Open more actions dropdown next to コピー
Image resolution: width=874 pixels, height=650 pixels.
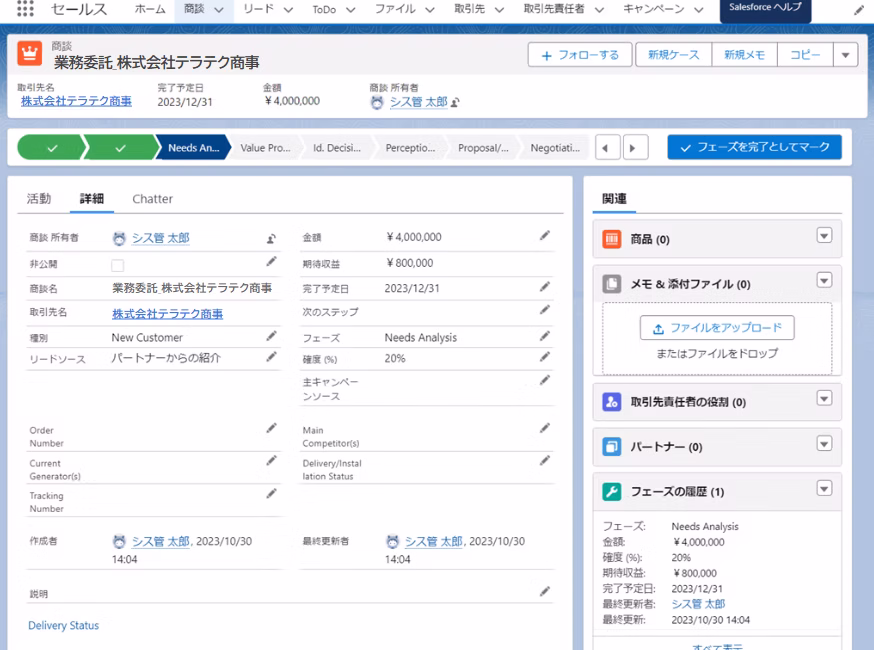pyautogui.click(x=846, y=55)
